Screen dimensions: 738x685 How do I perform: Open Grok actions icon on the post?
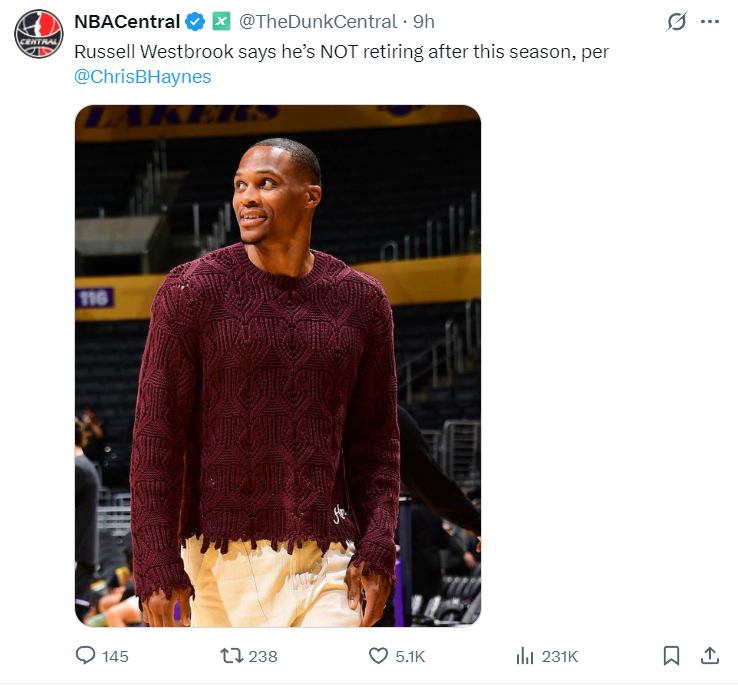click(x=677, y=21)
